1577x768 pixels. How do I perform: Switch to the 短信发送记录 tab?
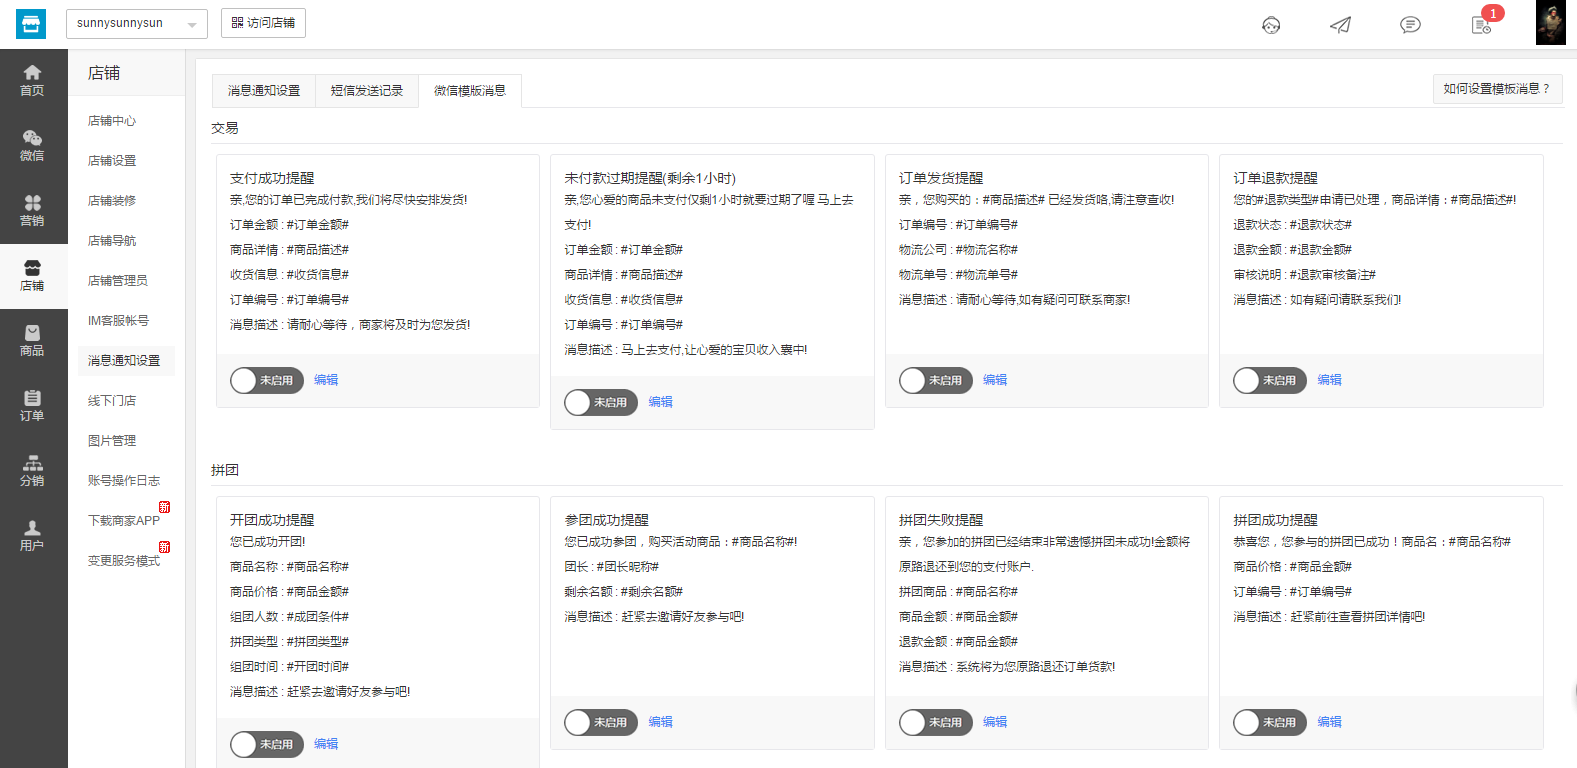[x=367, y=91]
